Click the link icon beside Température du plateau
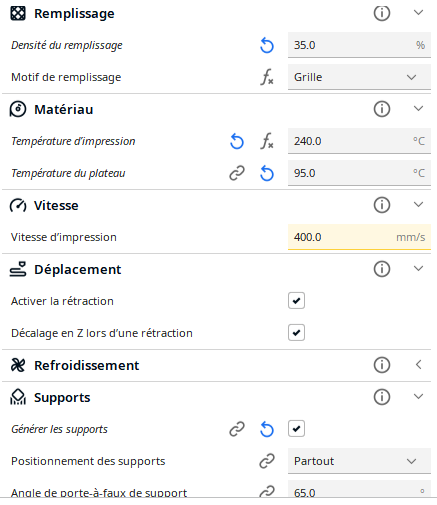The width and height of the screenshot is (437, 505). tap(237, 173)
